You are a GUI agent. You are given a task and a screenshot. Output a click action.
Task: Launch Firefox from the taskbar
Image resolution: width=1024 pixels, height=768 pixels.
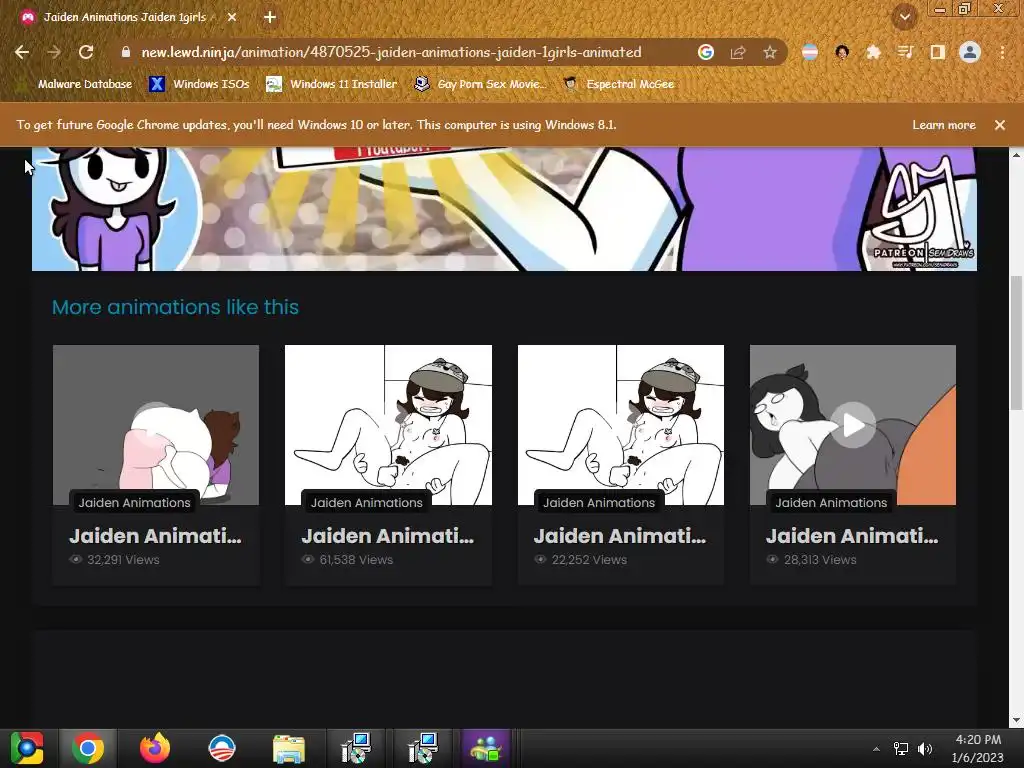click(155, 748)
